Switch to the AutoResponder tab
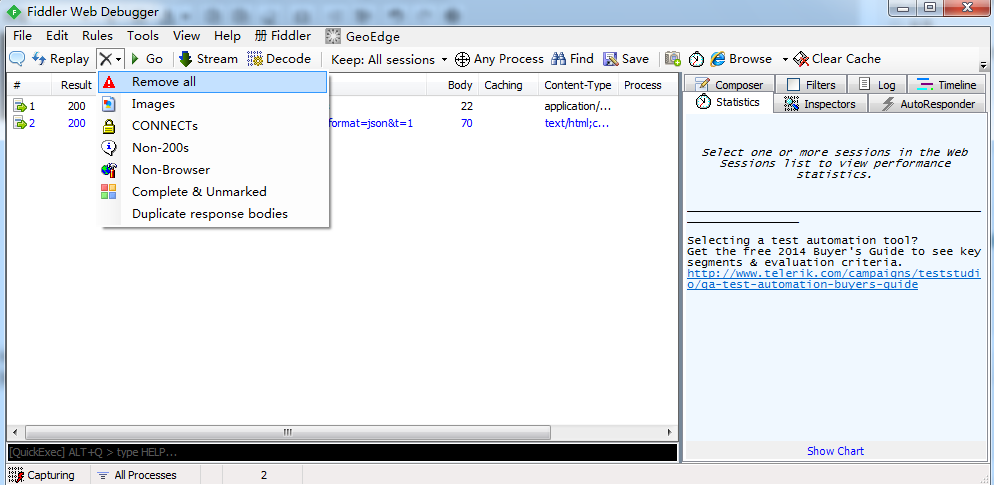994x485 pixels. click(x=927, y=103)
